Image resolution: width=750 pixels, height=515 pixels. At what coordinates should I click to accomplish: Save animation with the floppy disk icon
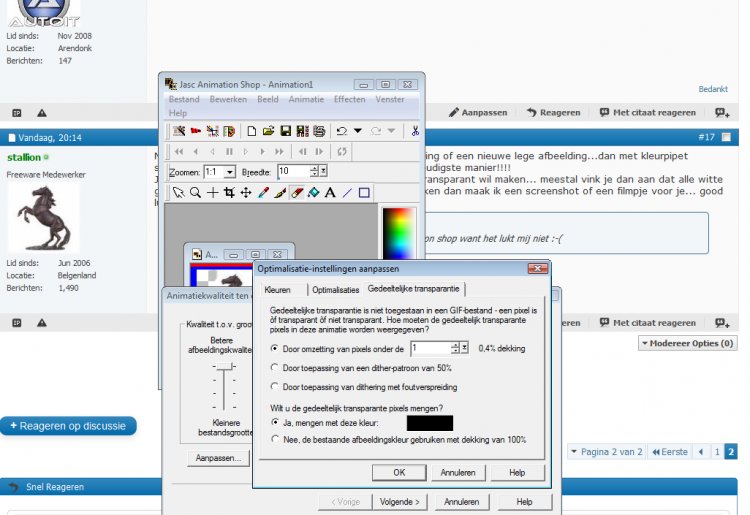(286, 131)
